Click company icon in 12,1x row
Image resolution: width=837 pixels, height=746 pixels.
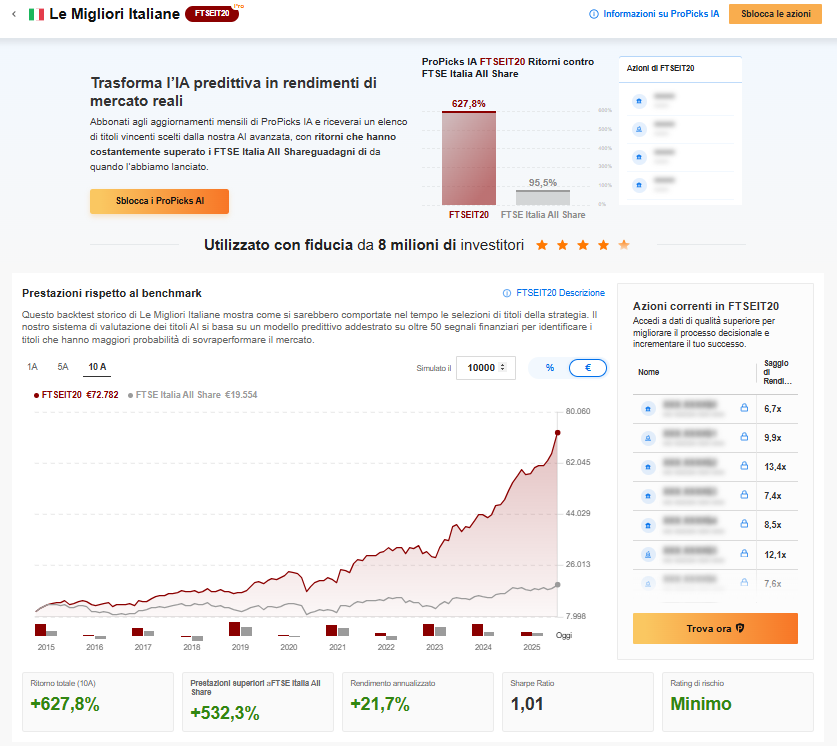[648, 555]
